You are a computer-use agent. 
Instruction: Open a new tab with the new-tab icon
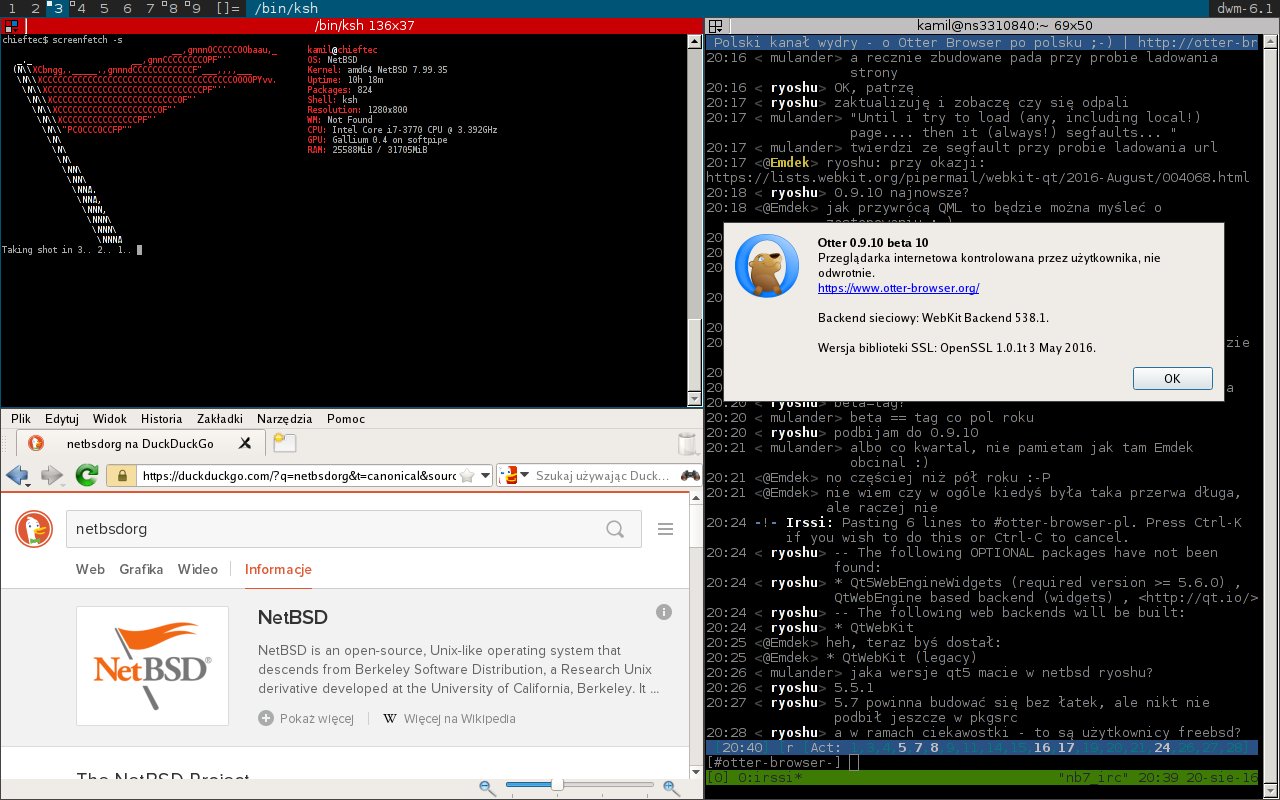(285, 443)
